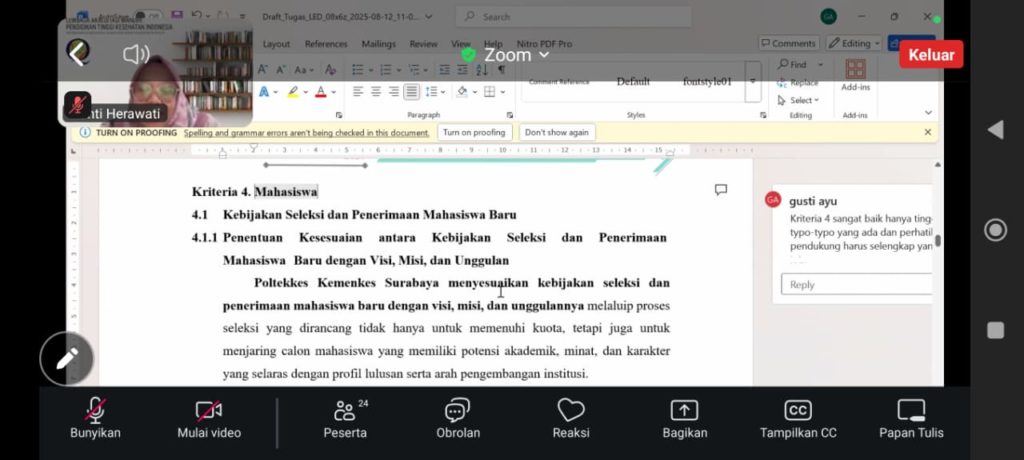
Task: Toggle Tampilkan CC captions
Action: 798,419
